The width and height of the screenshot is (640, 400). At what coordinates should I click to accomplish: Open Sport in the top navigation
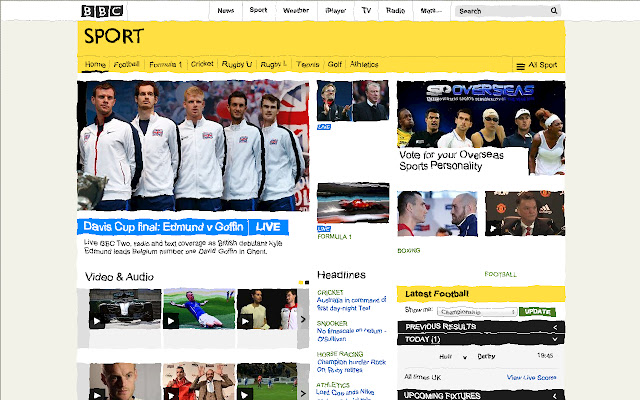258,10
